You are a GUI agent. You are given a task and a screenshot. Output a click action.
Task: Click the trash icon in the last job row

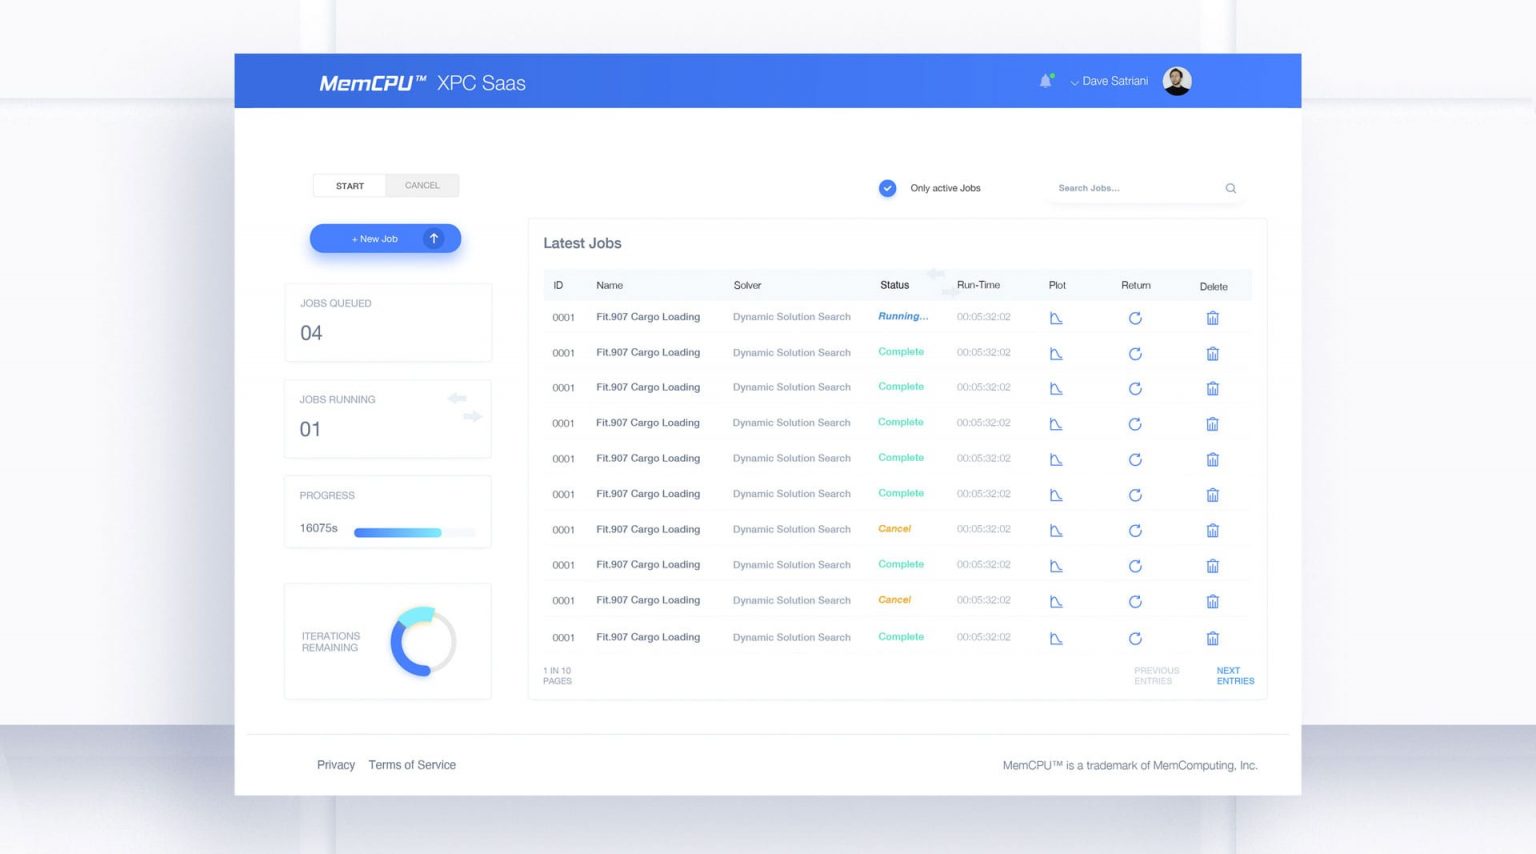(x=1212, y=638)
